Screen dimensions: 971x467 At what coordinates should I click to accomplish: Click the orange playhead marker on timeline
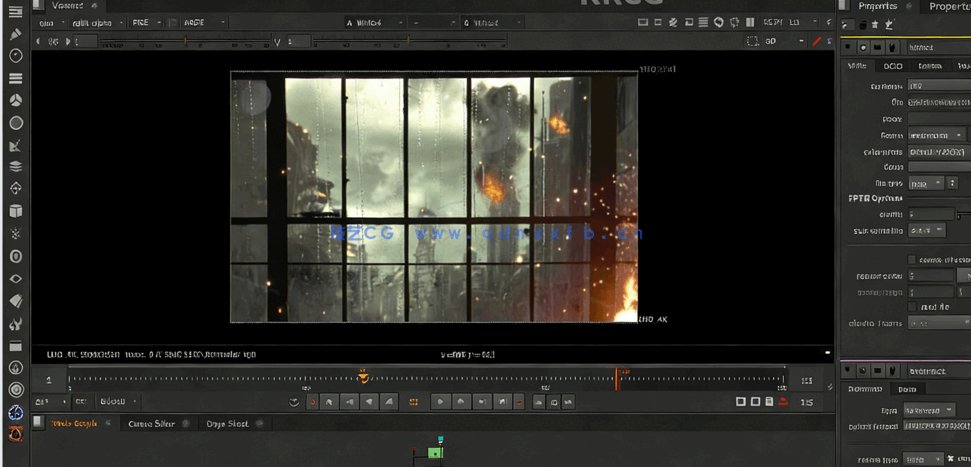click(x=363, y=377)
